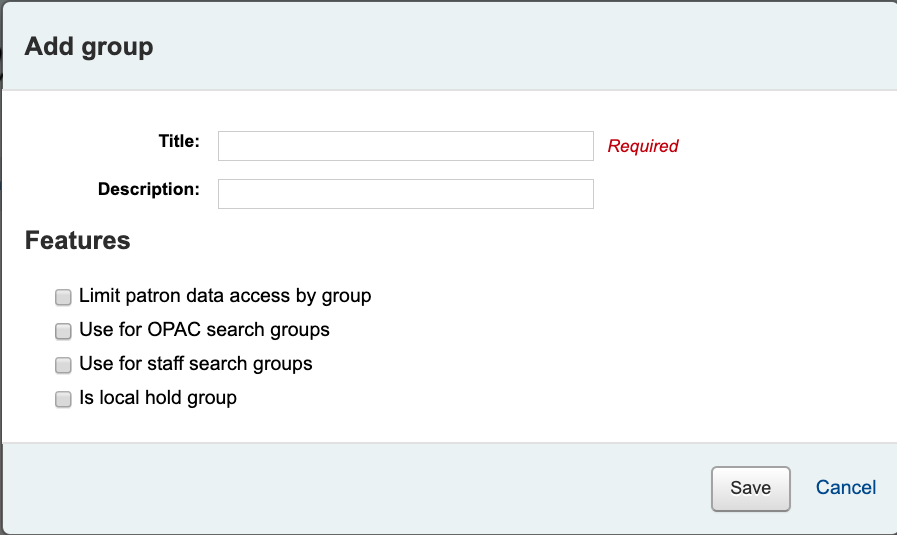Click the "Limit patron data access by group" label text

click(x=225, y=296)
